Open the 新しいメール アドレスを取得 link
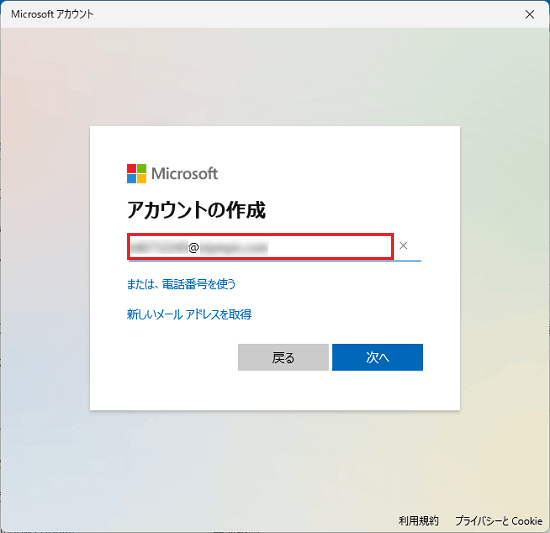This screenshot has width=550, height=533. pyautogui.click(x=189, y=314)
